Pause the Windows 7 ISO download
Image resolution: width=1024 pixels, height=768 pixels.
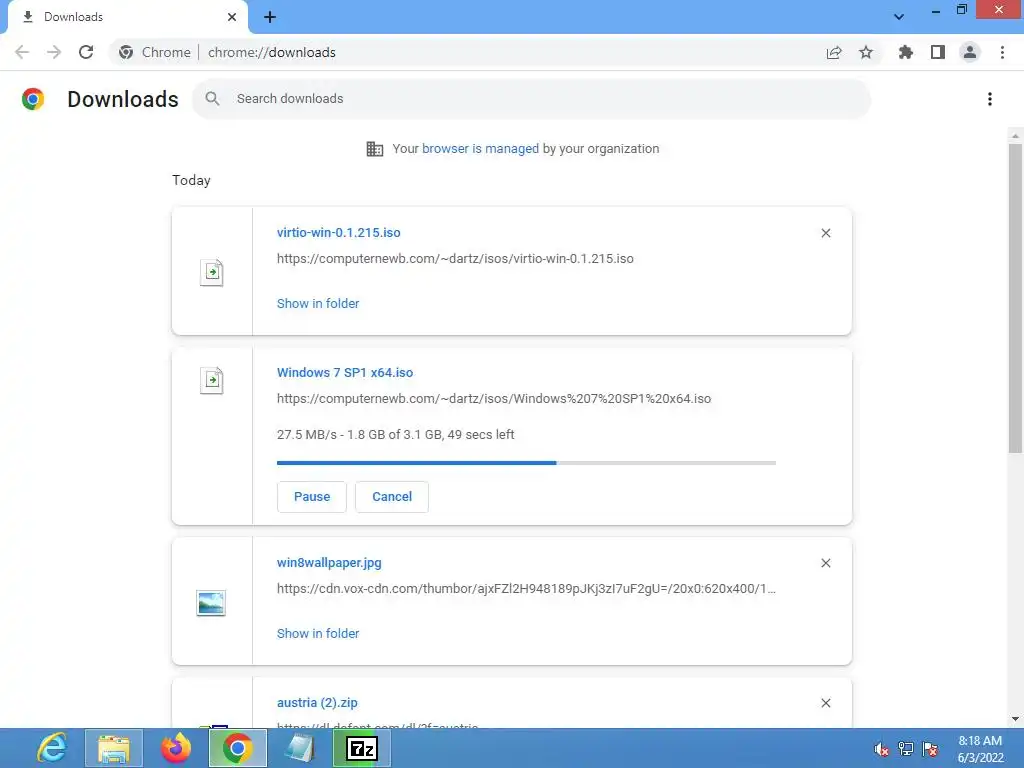(x=312, y=497)
